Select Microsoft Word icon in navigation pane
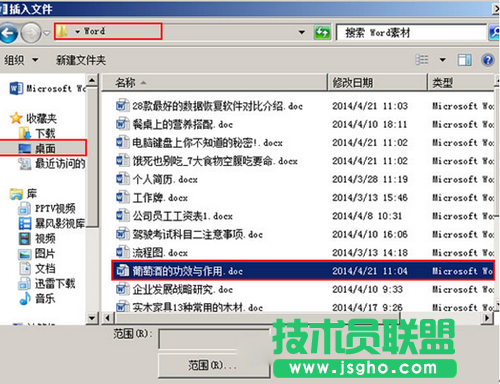Image resolution: width=500 pixels, height=384 pixels. click(x=16, y=88)
